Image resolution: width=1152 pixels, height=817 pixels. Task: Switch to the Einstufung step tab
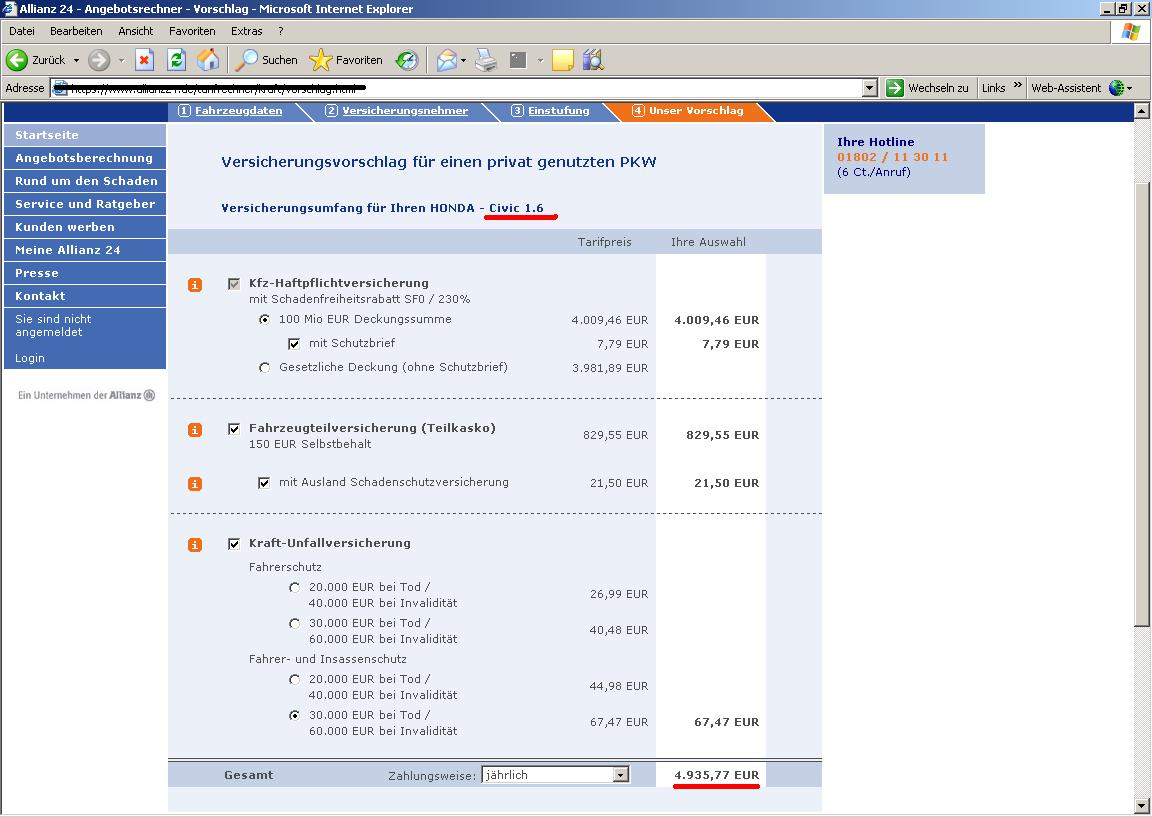coord(558,111)
